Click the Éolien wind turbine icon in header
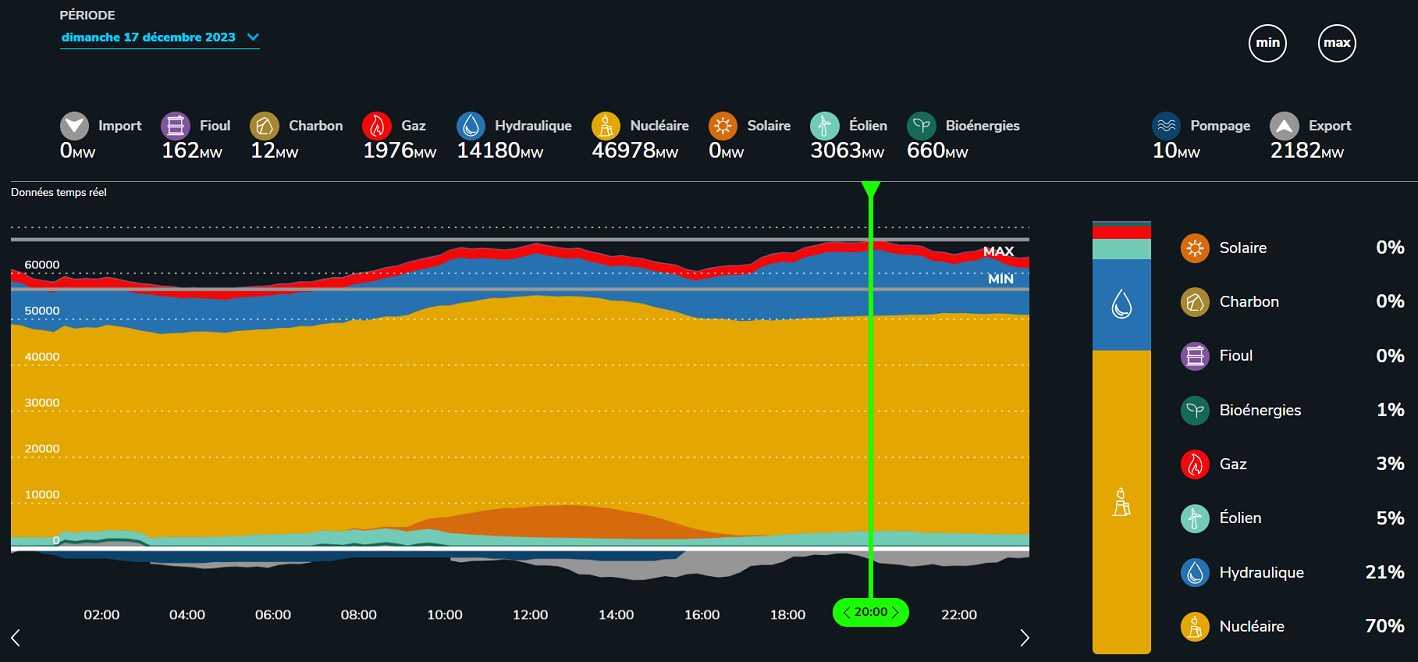 pyautogui.click(x=825, y=126)
